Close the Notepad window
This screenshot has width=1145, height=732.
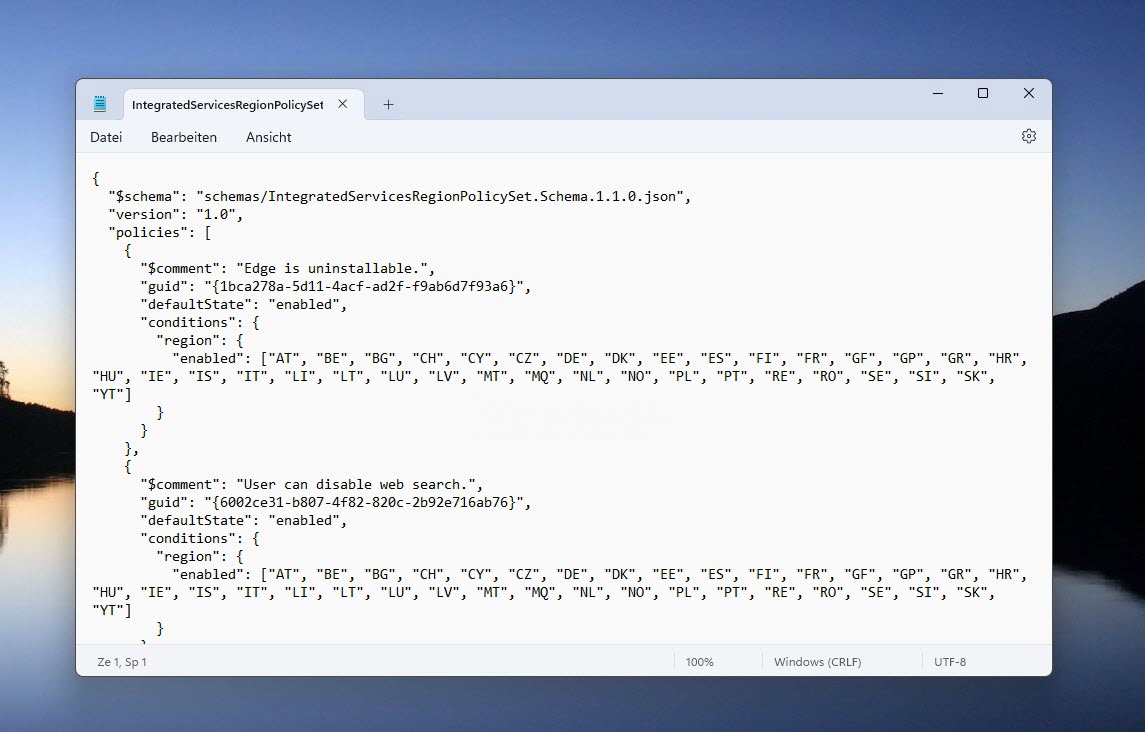pyautogui.click(x=1029, y=94)
